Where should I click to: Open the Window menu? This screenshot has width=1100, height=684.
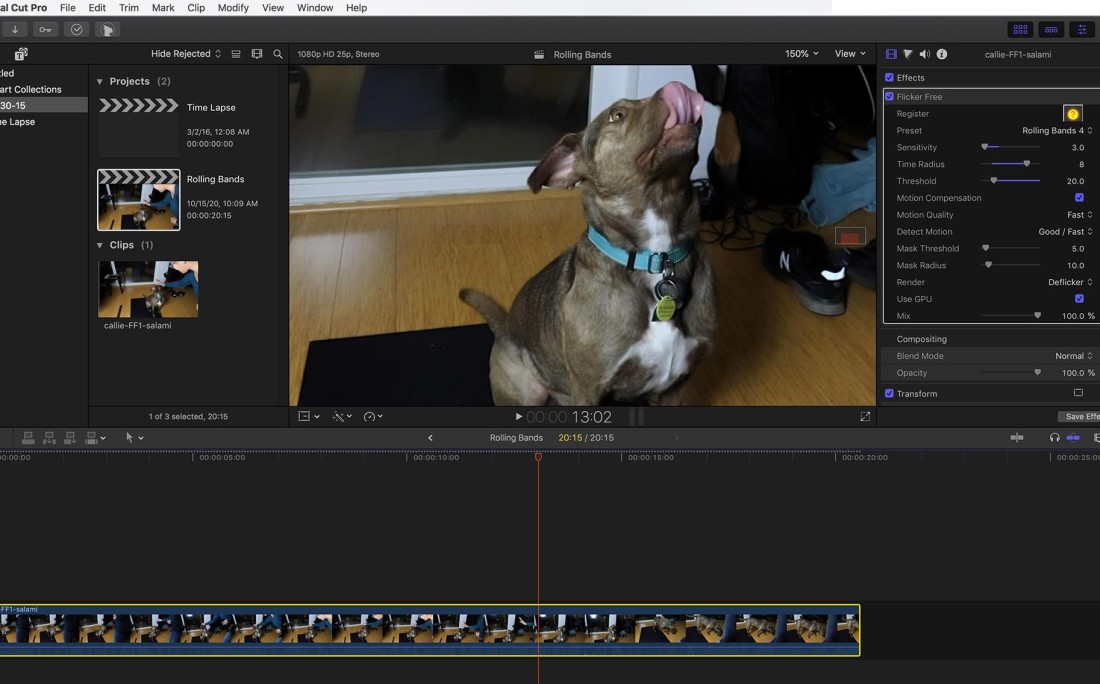[x=315, y=8]
